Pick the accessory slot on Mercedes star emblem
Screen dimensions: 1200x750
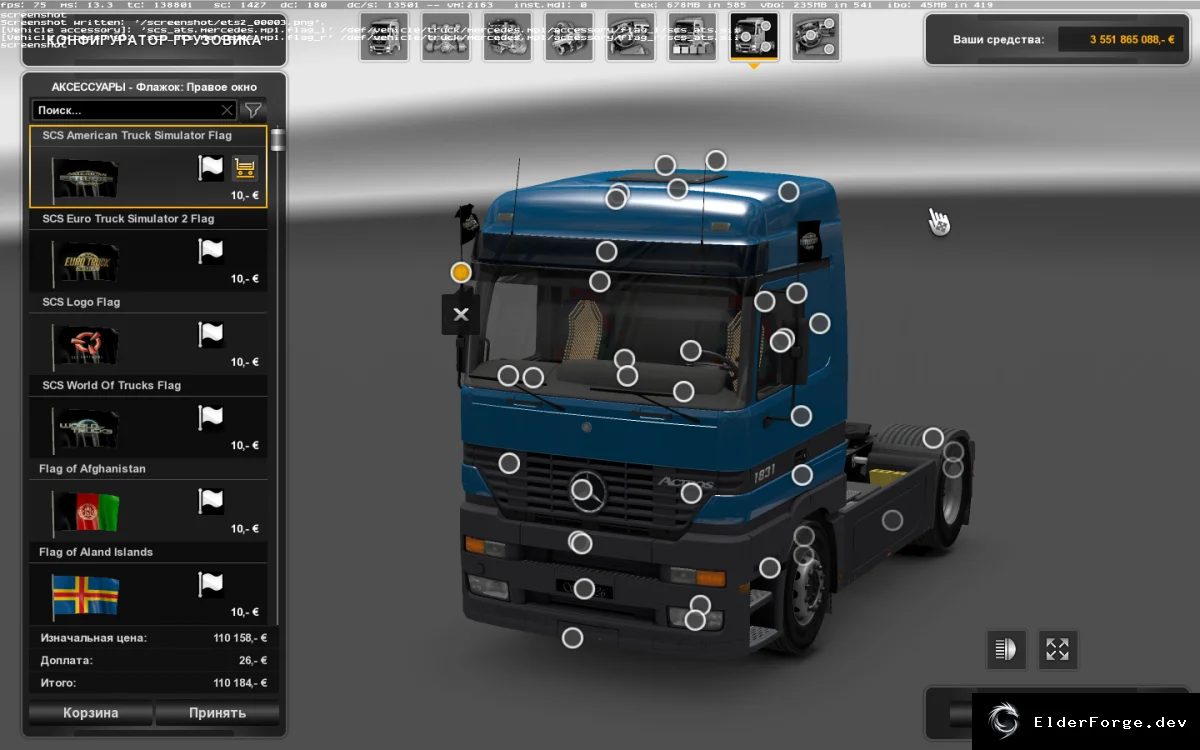coord(582,490)
